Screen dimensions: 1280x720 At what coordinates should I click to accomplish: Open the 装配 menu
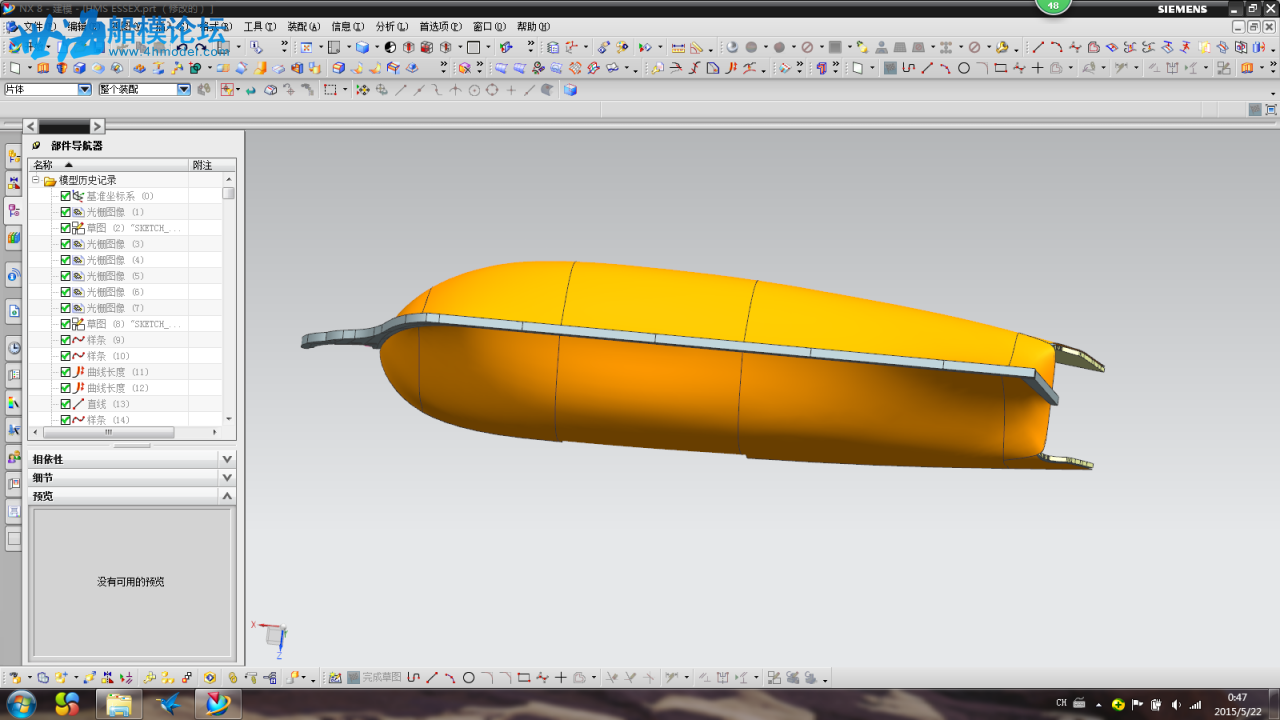[304, 27]
